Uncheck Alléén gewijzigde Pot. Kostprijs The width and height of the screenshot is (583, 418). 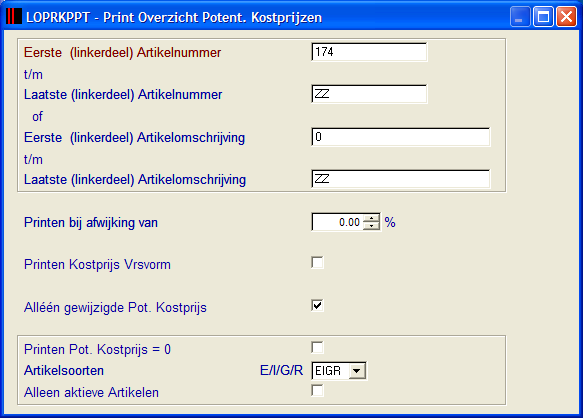click(x=318, y=306)
